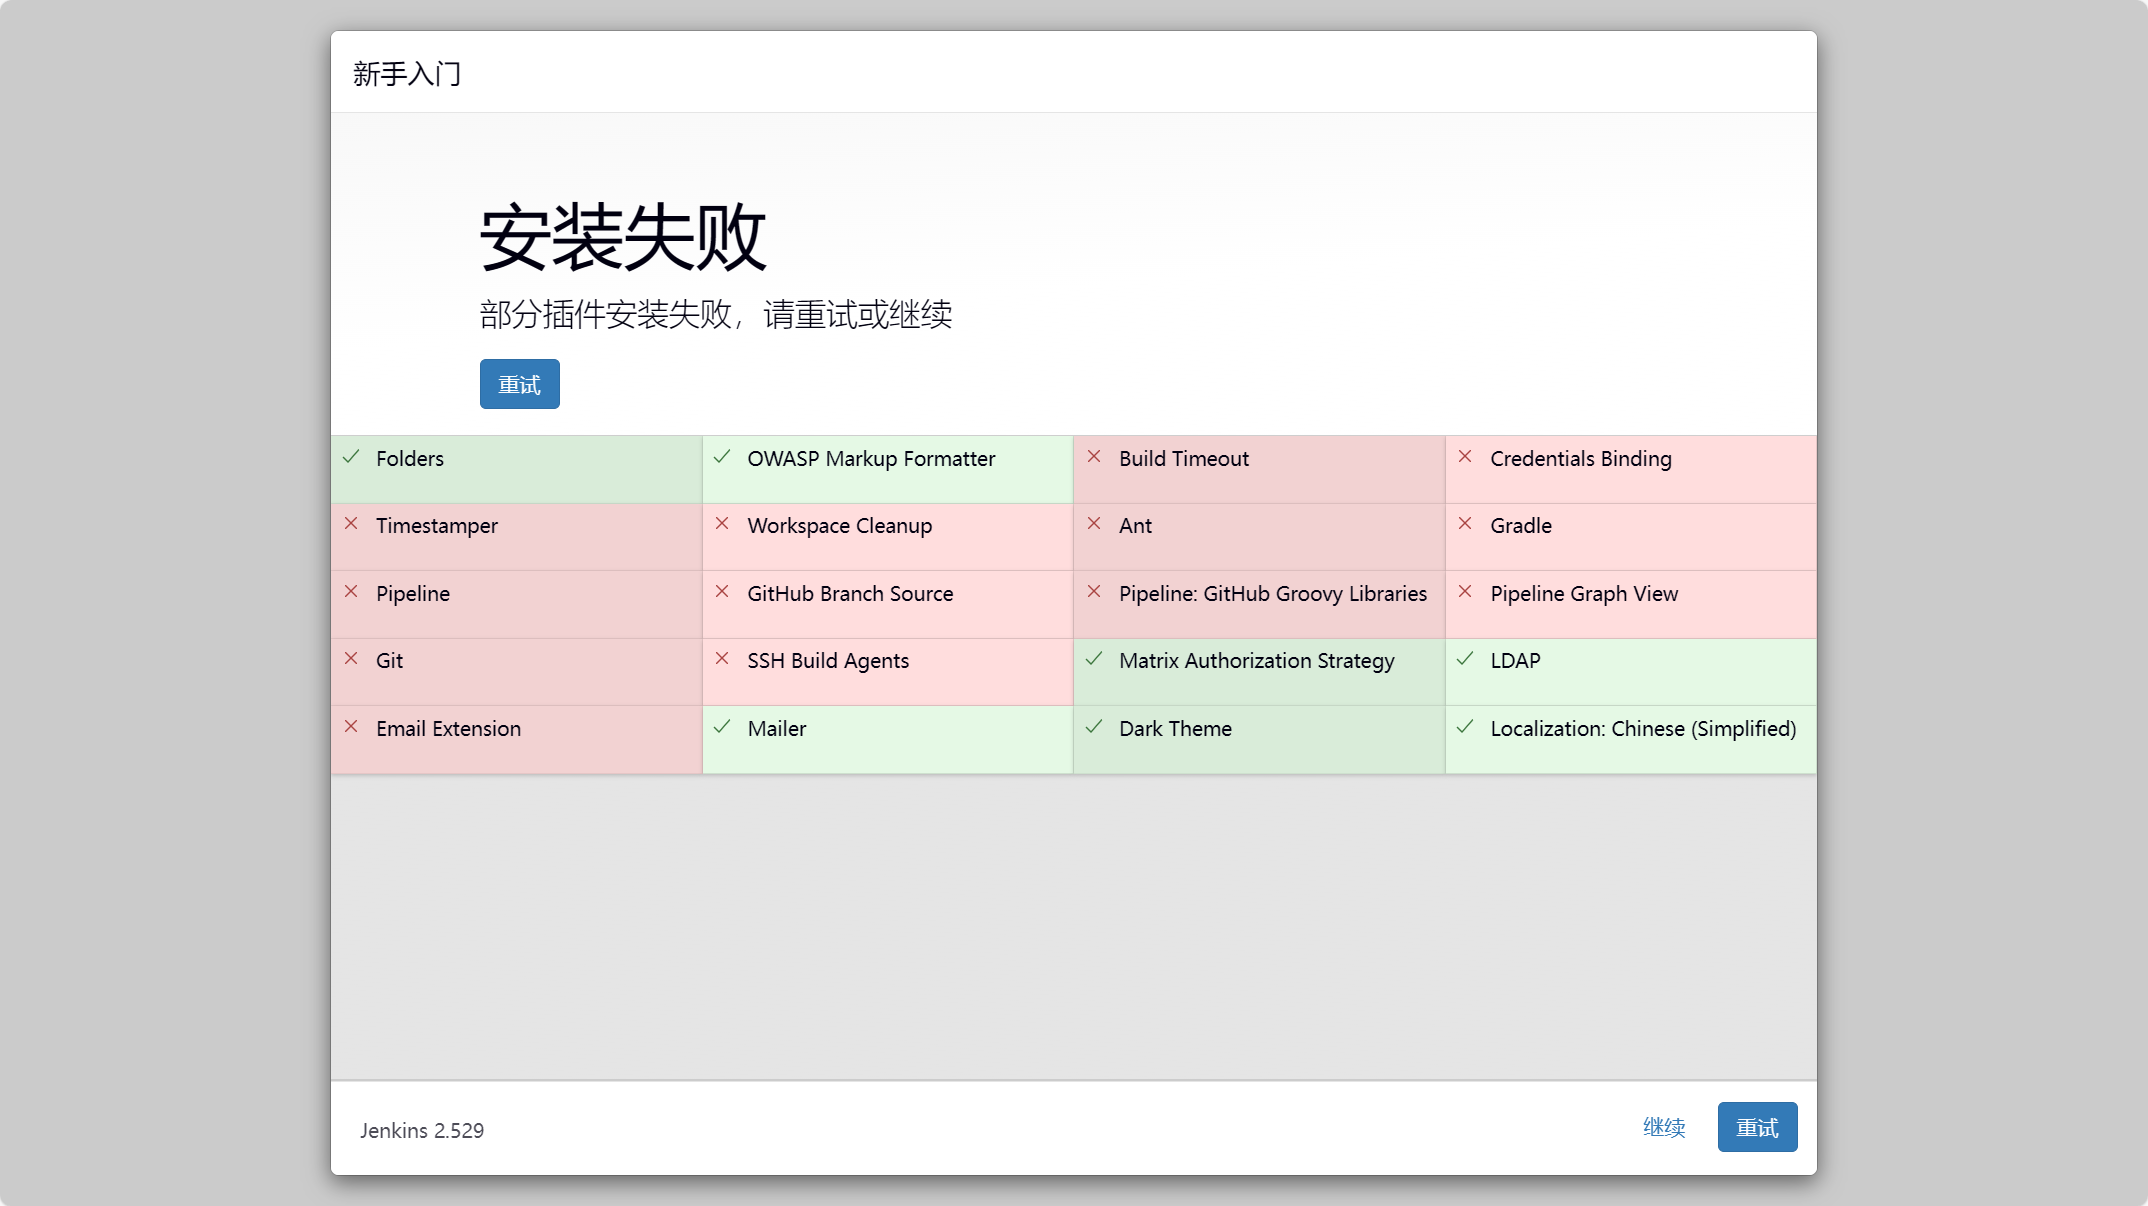Screen dimensions: 2148x1206
Task: Click the success checkmark beside Mailer
Action: coord(722,727)
